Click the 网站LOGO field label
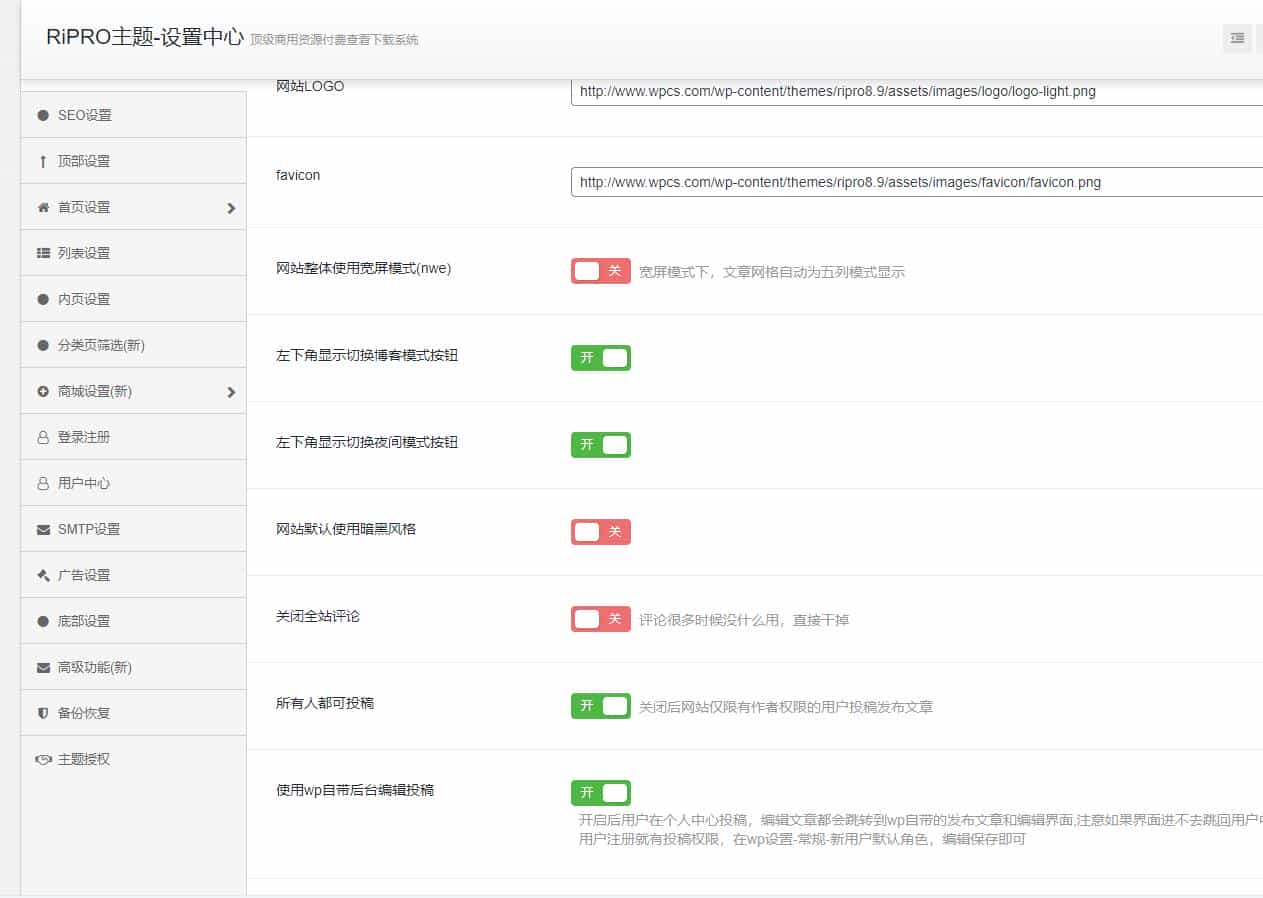This screenshot has width=1263, height=898. pos(310,87)
